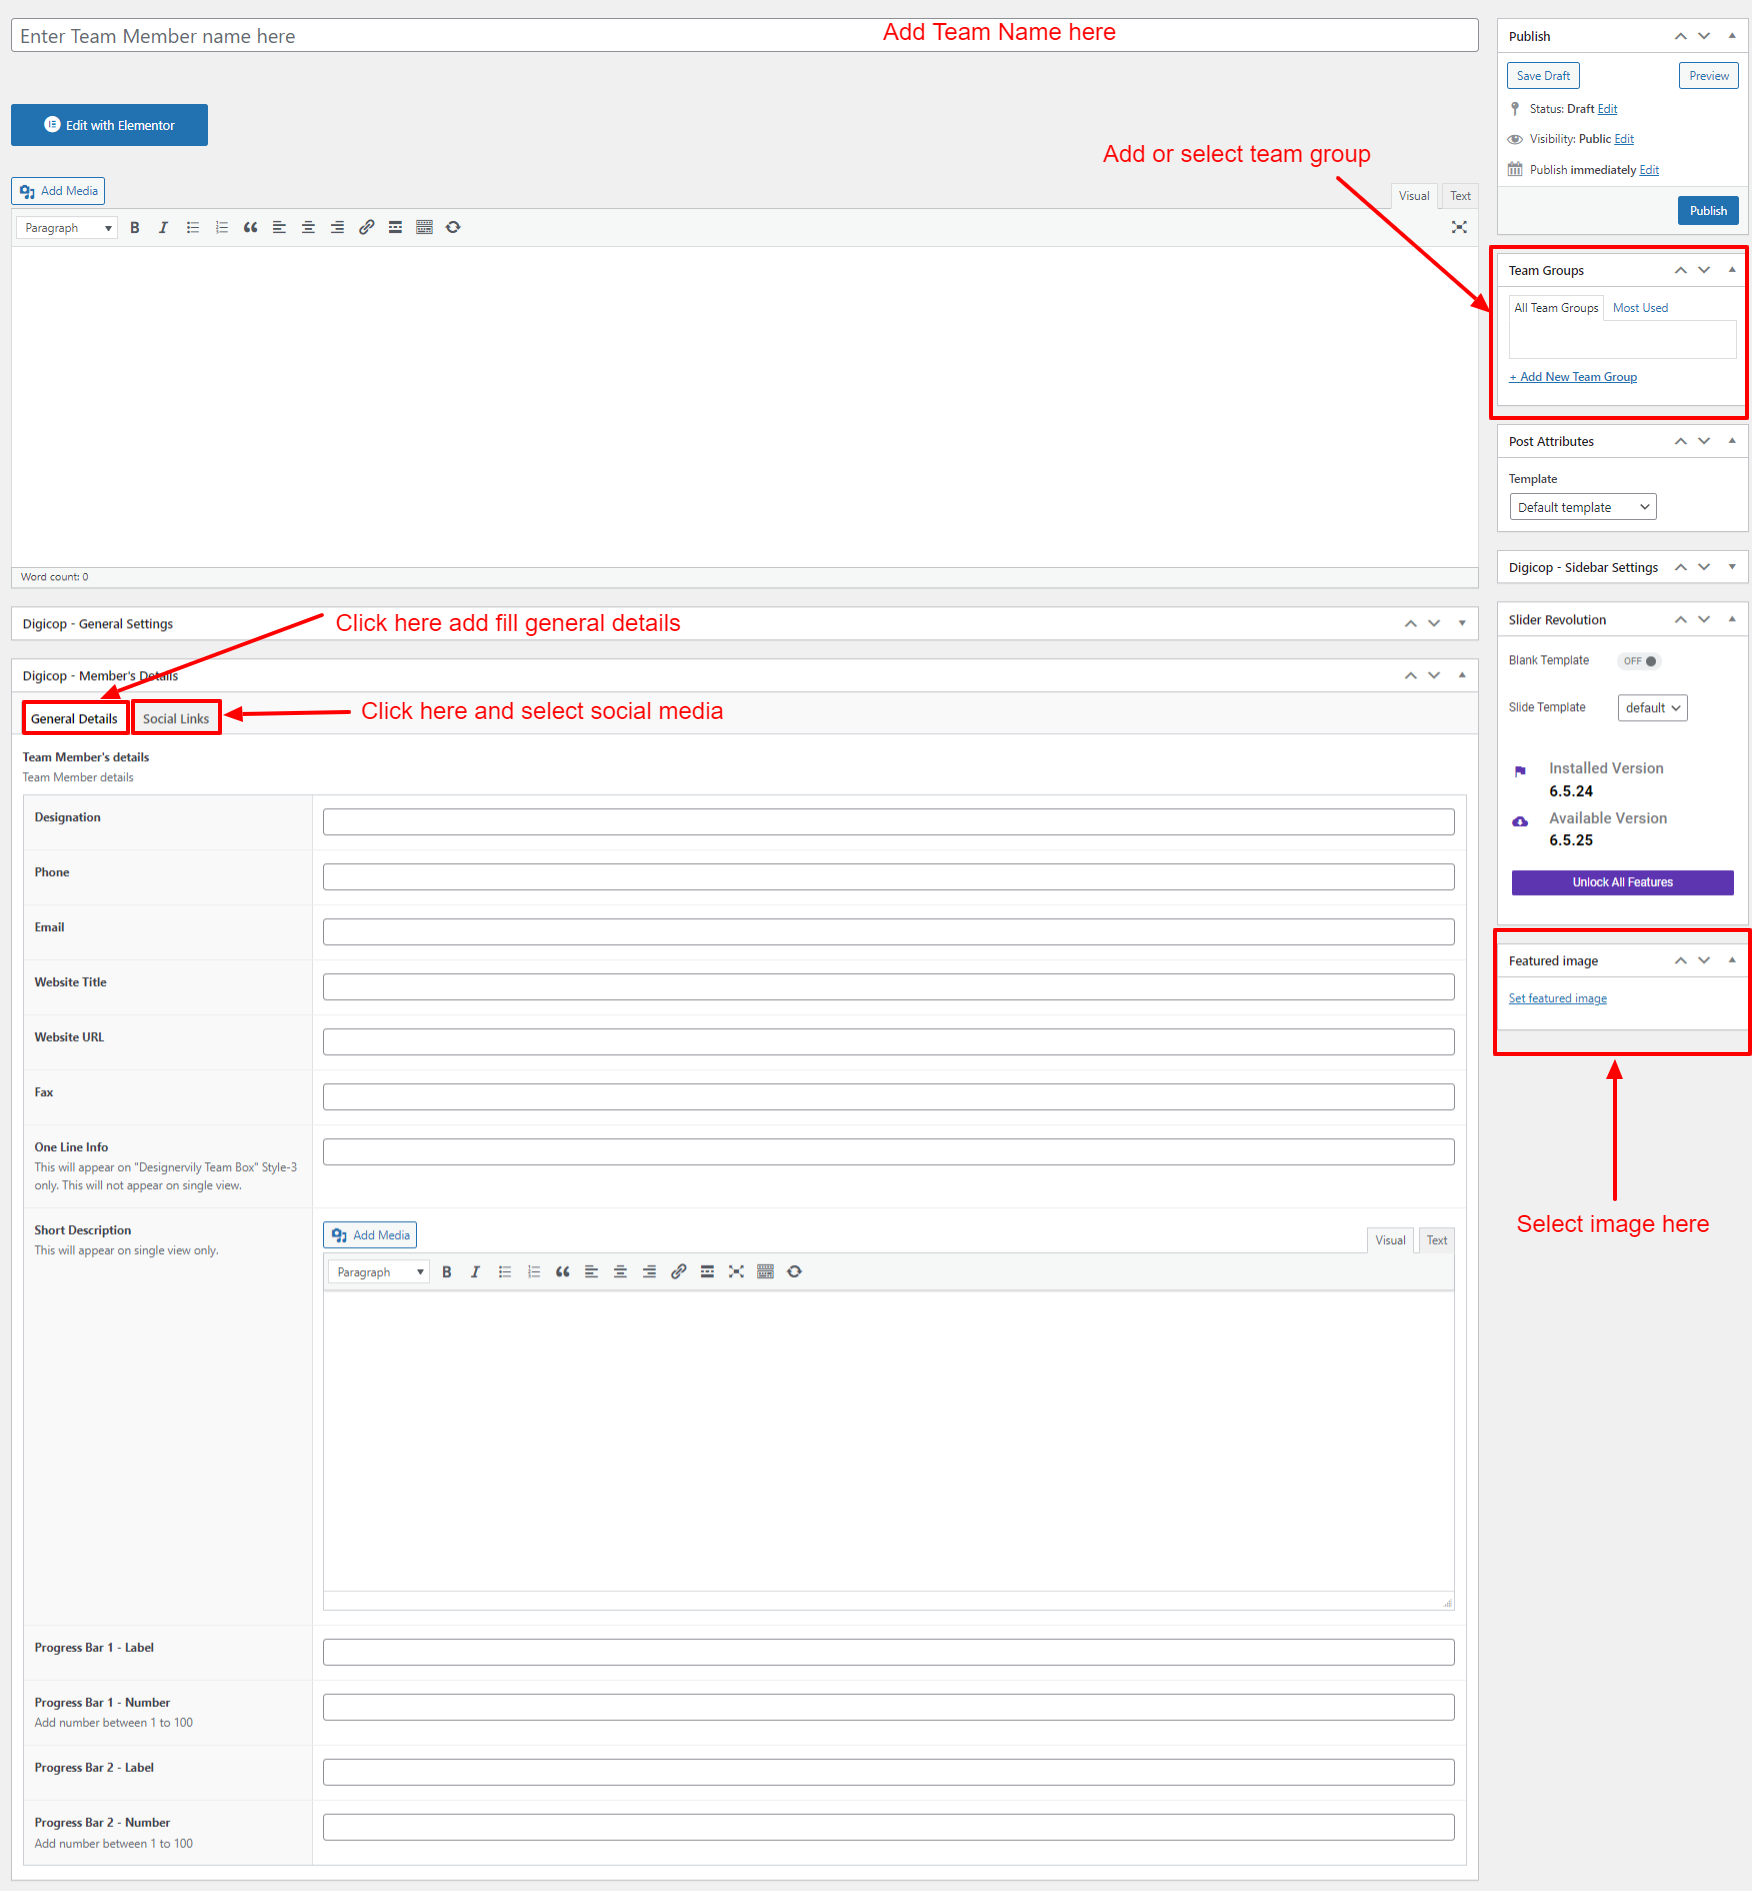Open the Default template dropdown
The image size is (1752, 1891).
coord(1582,507)
